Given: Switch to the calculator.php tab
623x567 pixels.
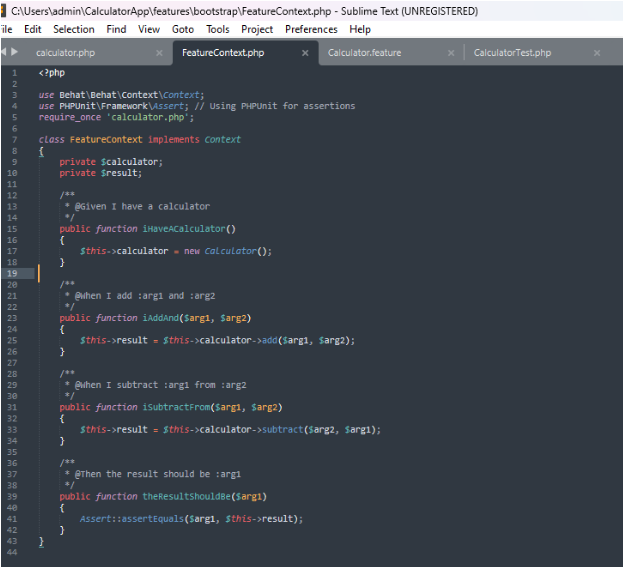Looking at the screenshot, I should 65,53.
